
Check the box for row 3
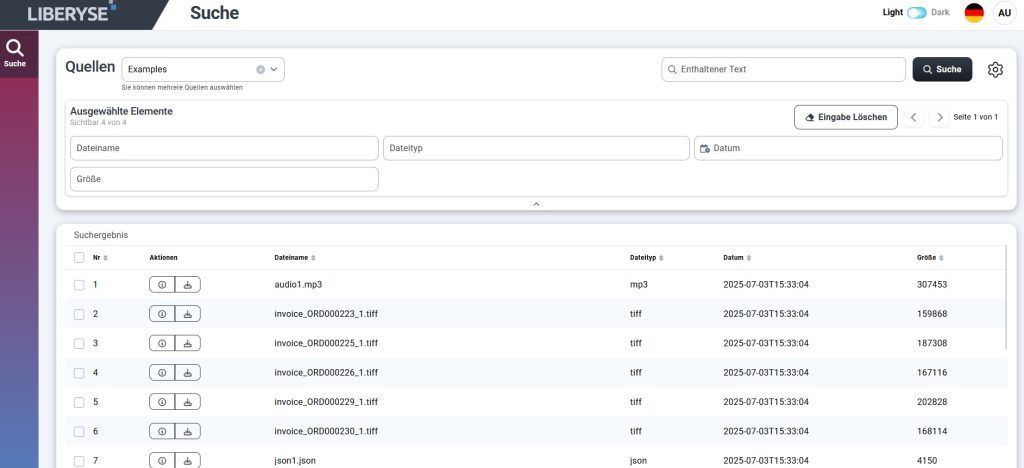(x=79, y=343)
